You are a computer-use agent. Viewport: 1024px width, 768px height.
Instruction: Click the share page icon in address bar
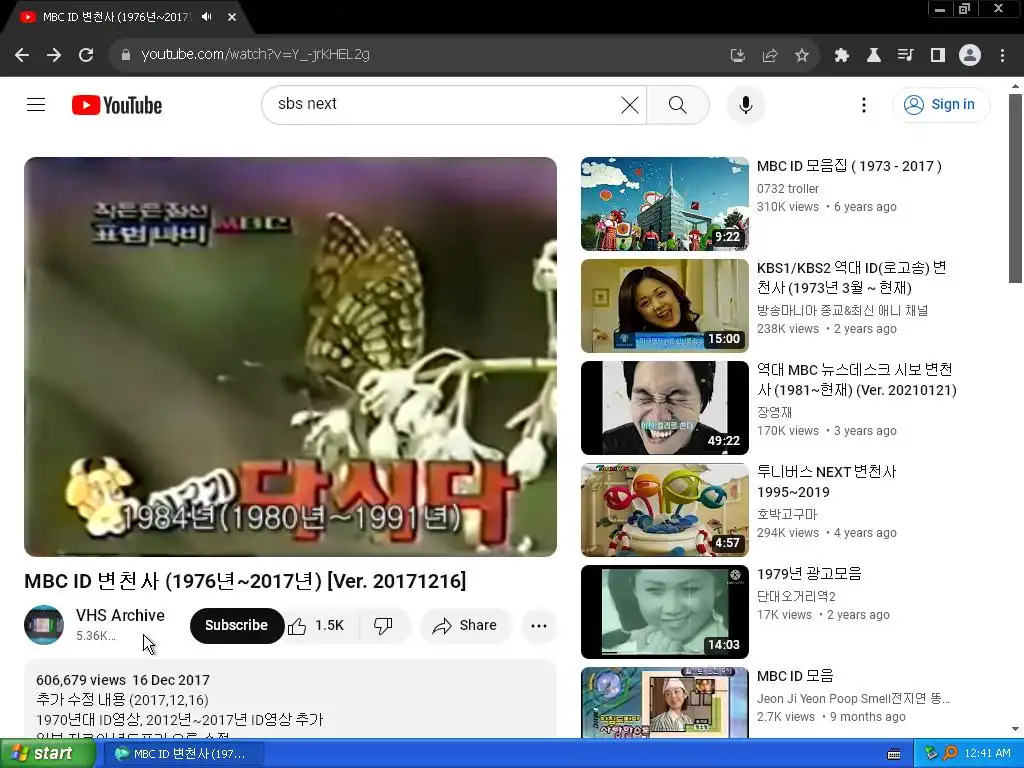pyautogui.click(x=769, y=56)
